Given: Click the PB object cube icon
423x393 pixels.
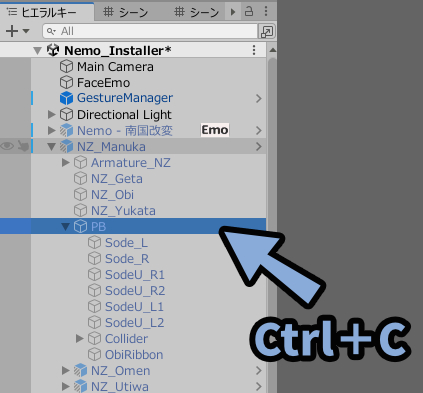Looking at the screenshot, I should [80, 226].
